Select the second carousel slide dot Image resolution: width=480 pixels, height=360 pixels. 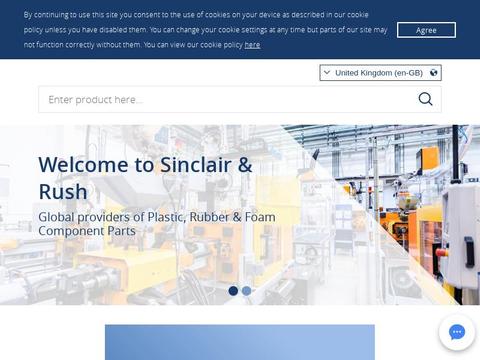[x=247, y=291]
